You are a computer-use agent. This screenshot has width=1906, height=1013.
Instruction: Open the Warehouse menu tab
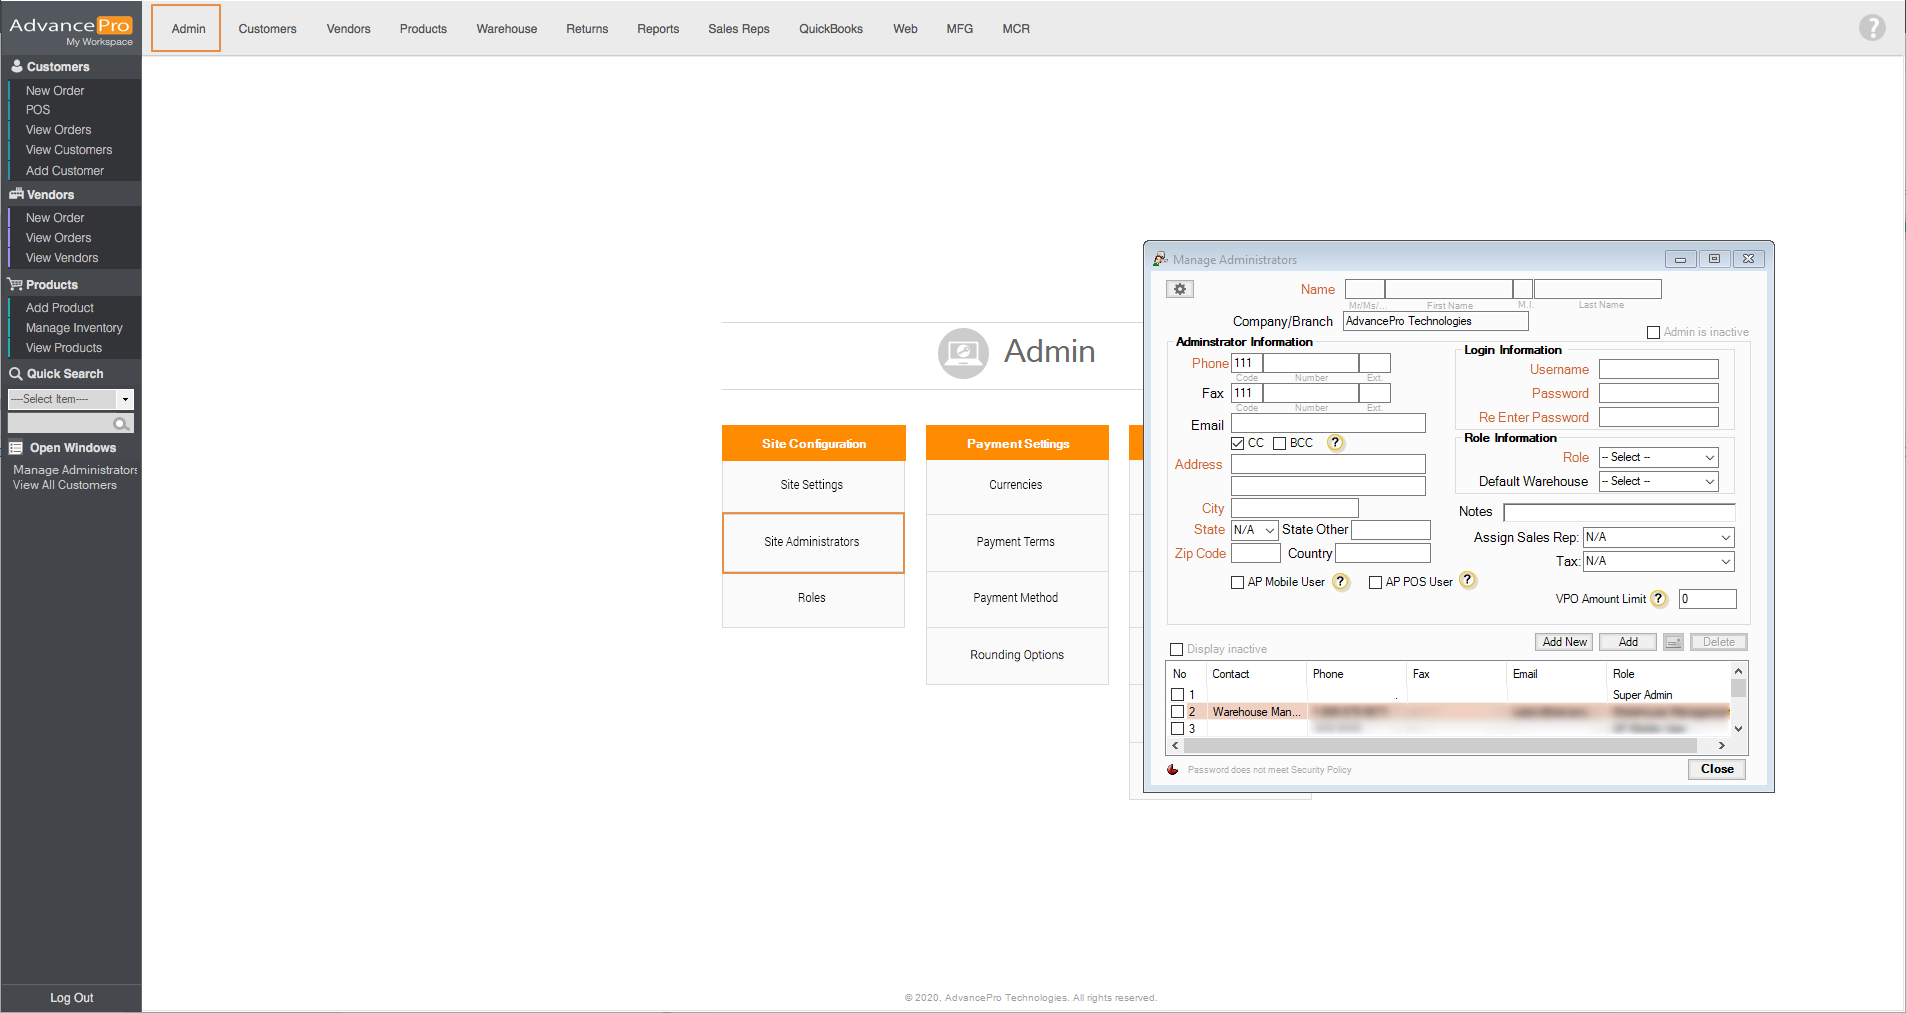pos(506,29)
